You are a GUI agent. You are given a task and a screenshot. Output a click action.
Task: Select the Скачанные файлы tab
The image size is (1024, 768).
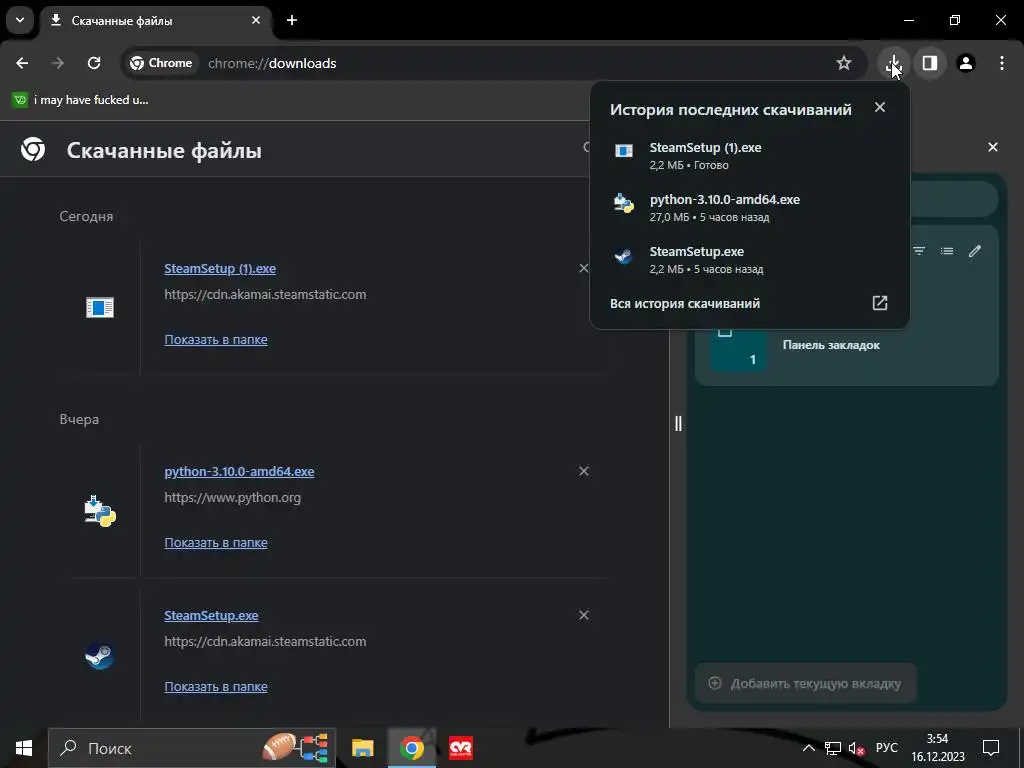point(156,20)
